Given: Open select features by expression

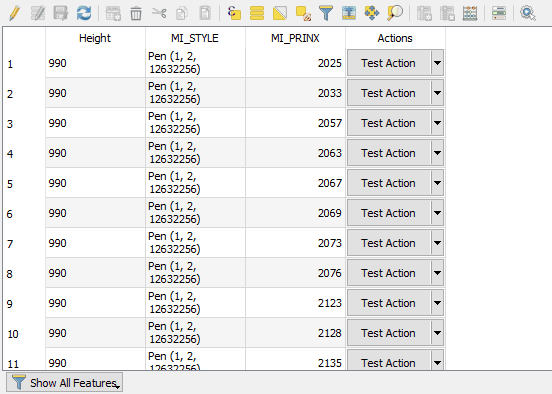Looking at the screenshot, I should tap(234, 13).
